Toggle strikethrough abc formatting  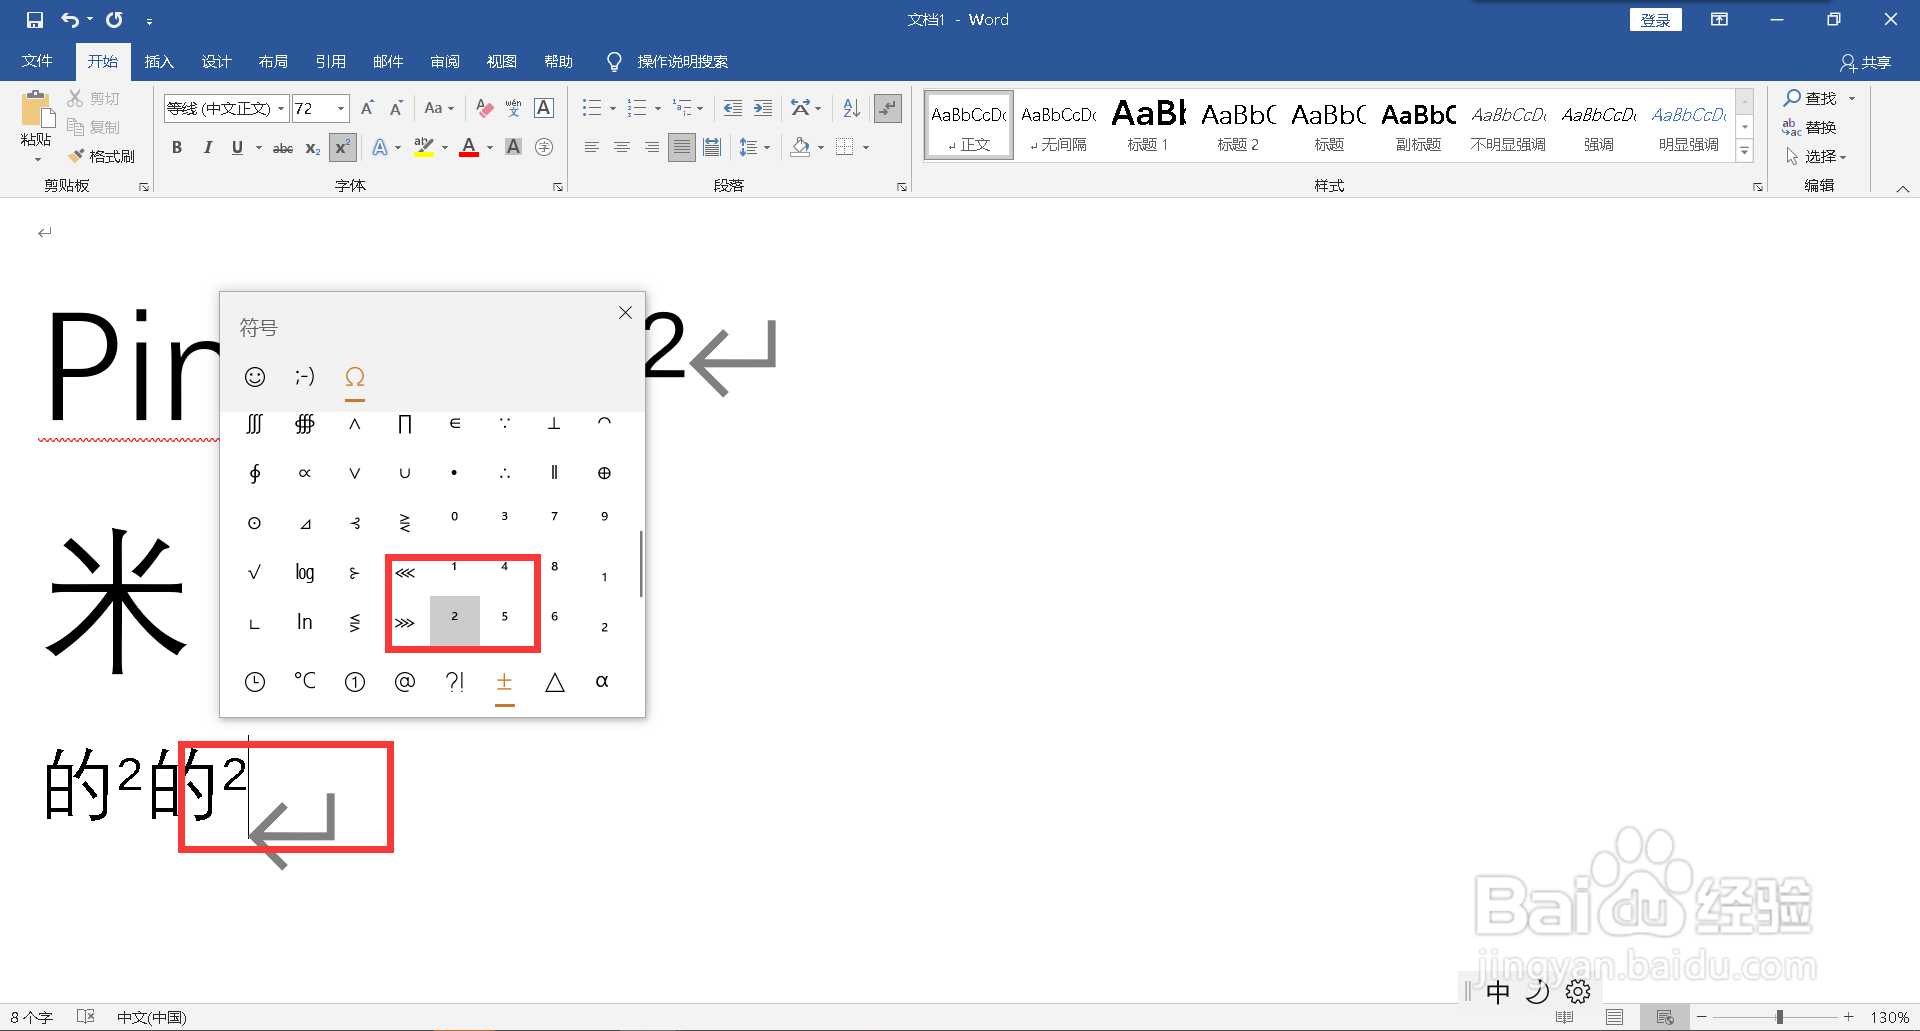283,147
